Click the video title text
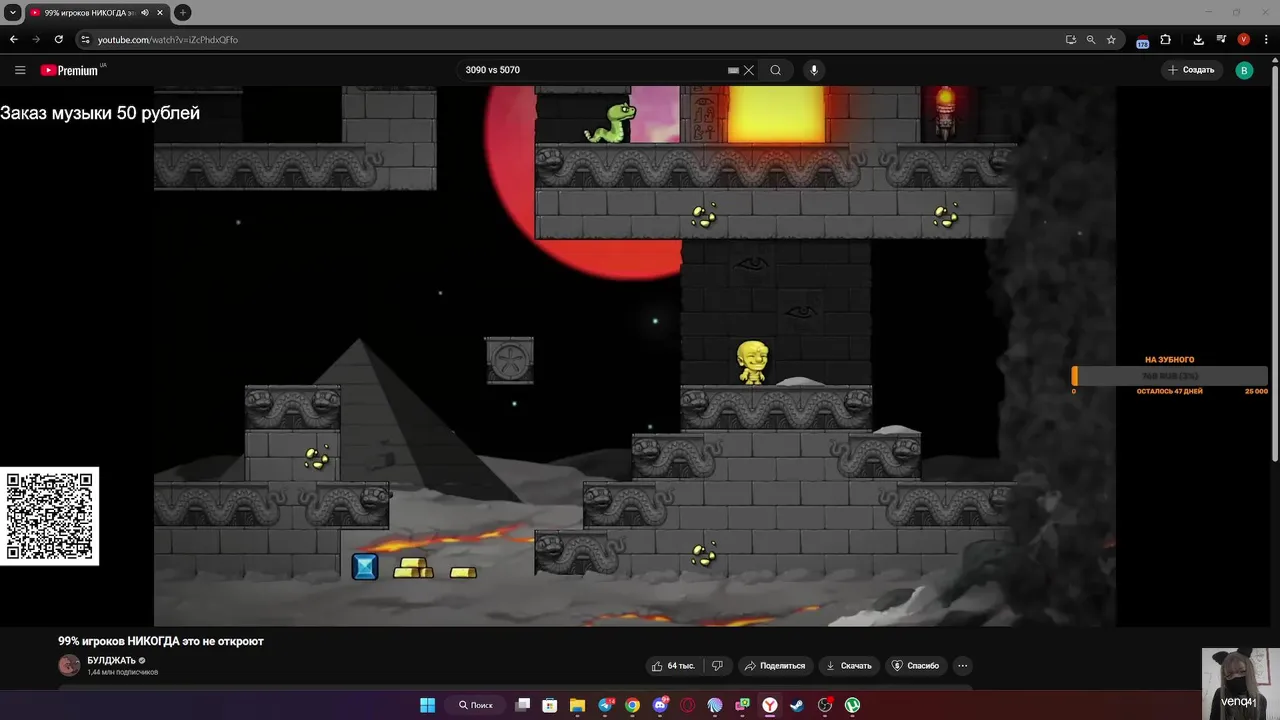This screenshot has width=1280, height=720. pos(161,641)
